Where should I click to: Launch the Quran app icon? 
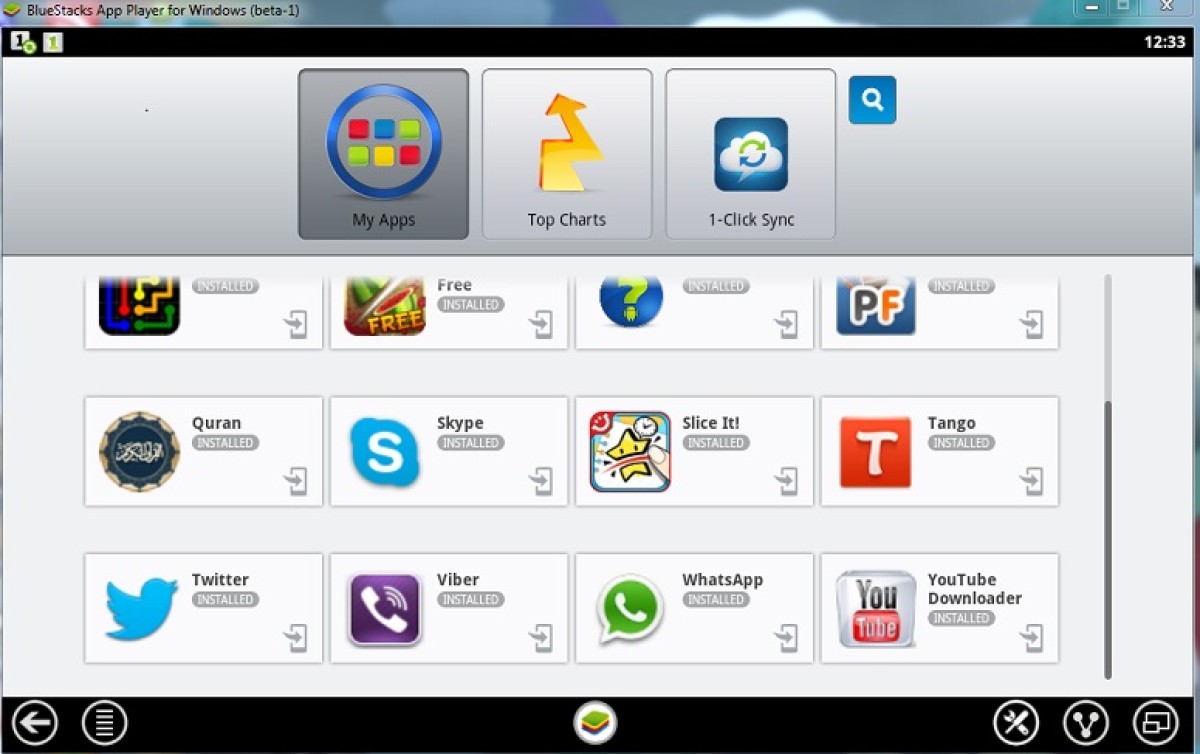tap(140, 452)
